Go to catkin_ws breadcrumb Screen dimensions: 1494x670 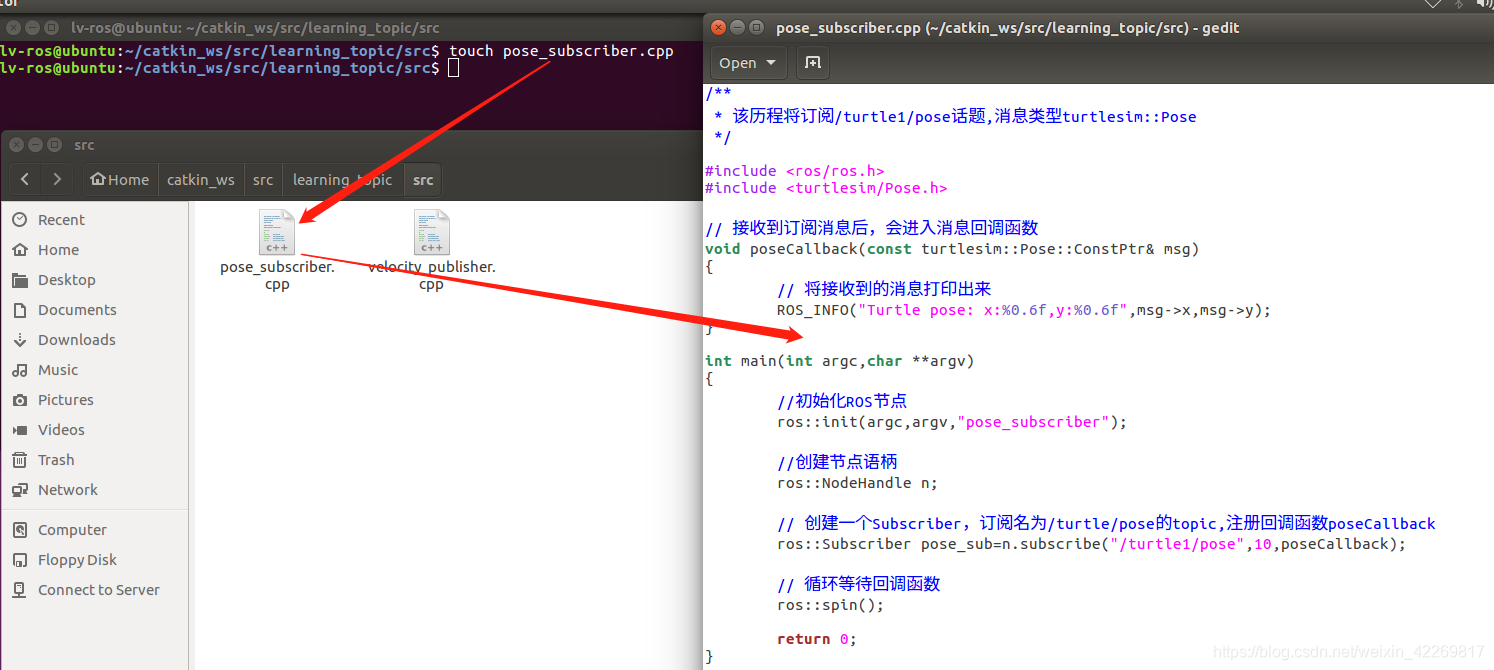[200, 180]
